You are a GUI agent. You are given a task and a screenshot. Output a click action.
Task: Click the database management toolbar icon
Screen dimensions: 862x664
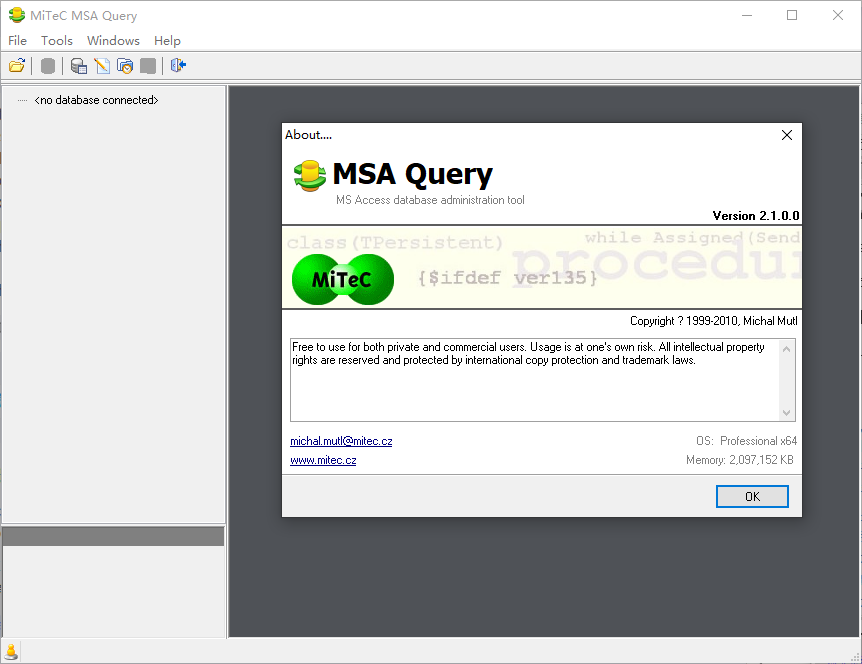pos(78,66)
